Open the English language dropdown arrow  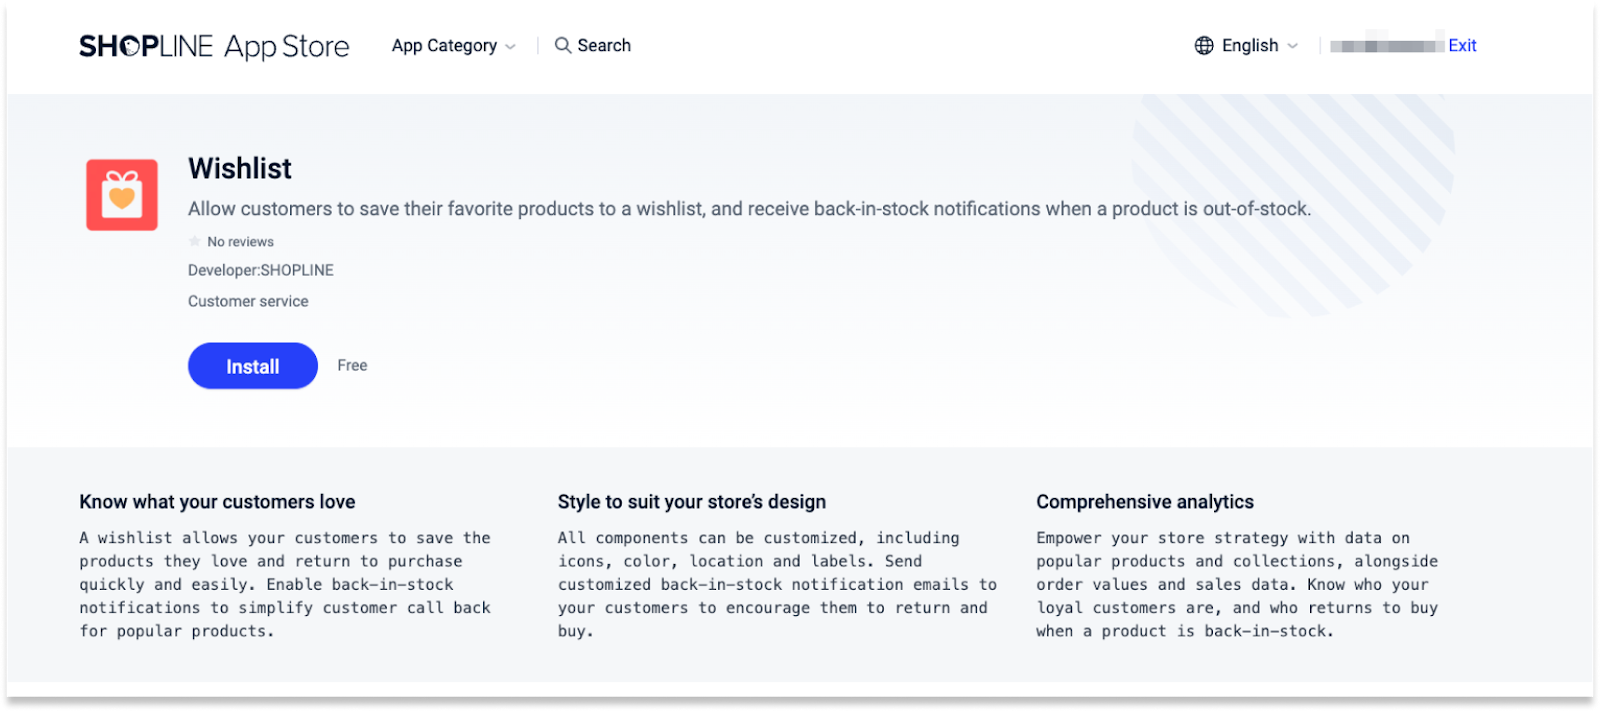tap(1292, 46)
